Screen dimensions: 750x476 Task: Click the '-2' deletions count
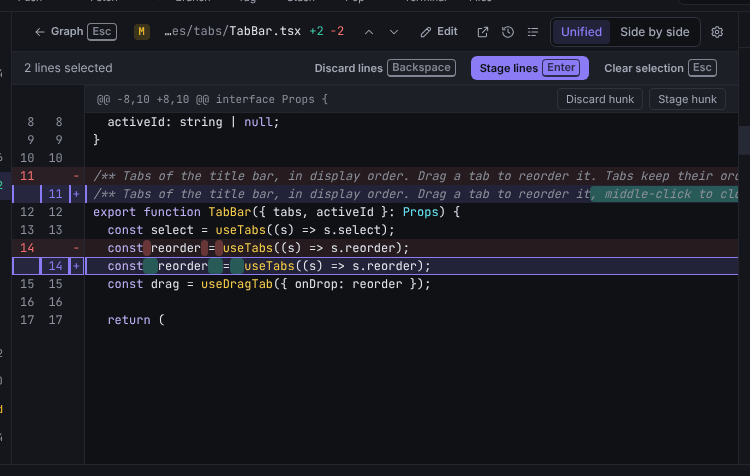pos(337,32)
